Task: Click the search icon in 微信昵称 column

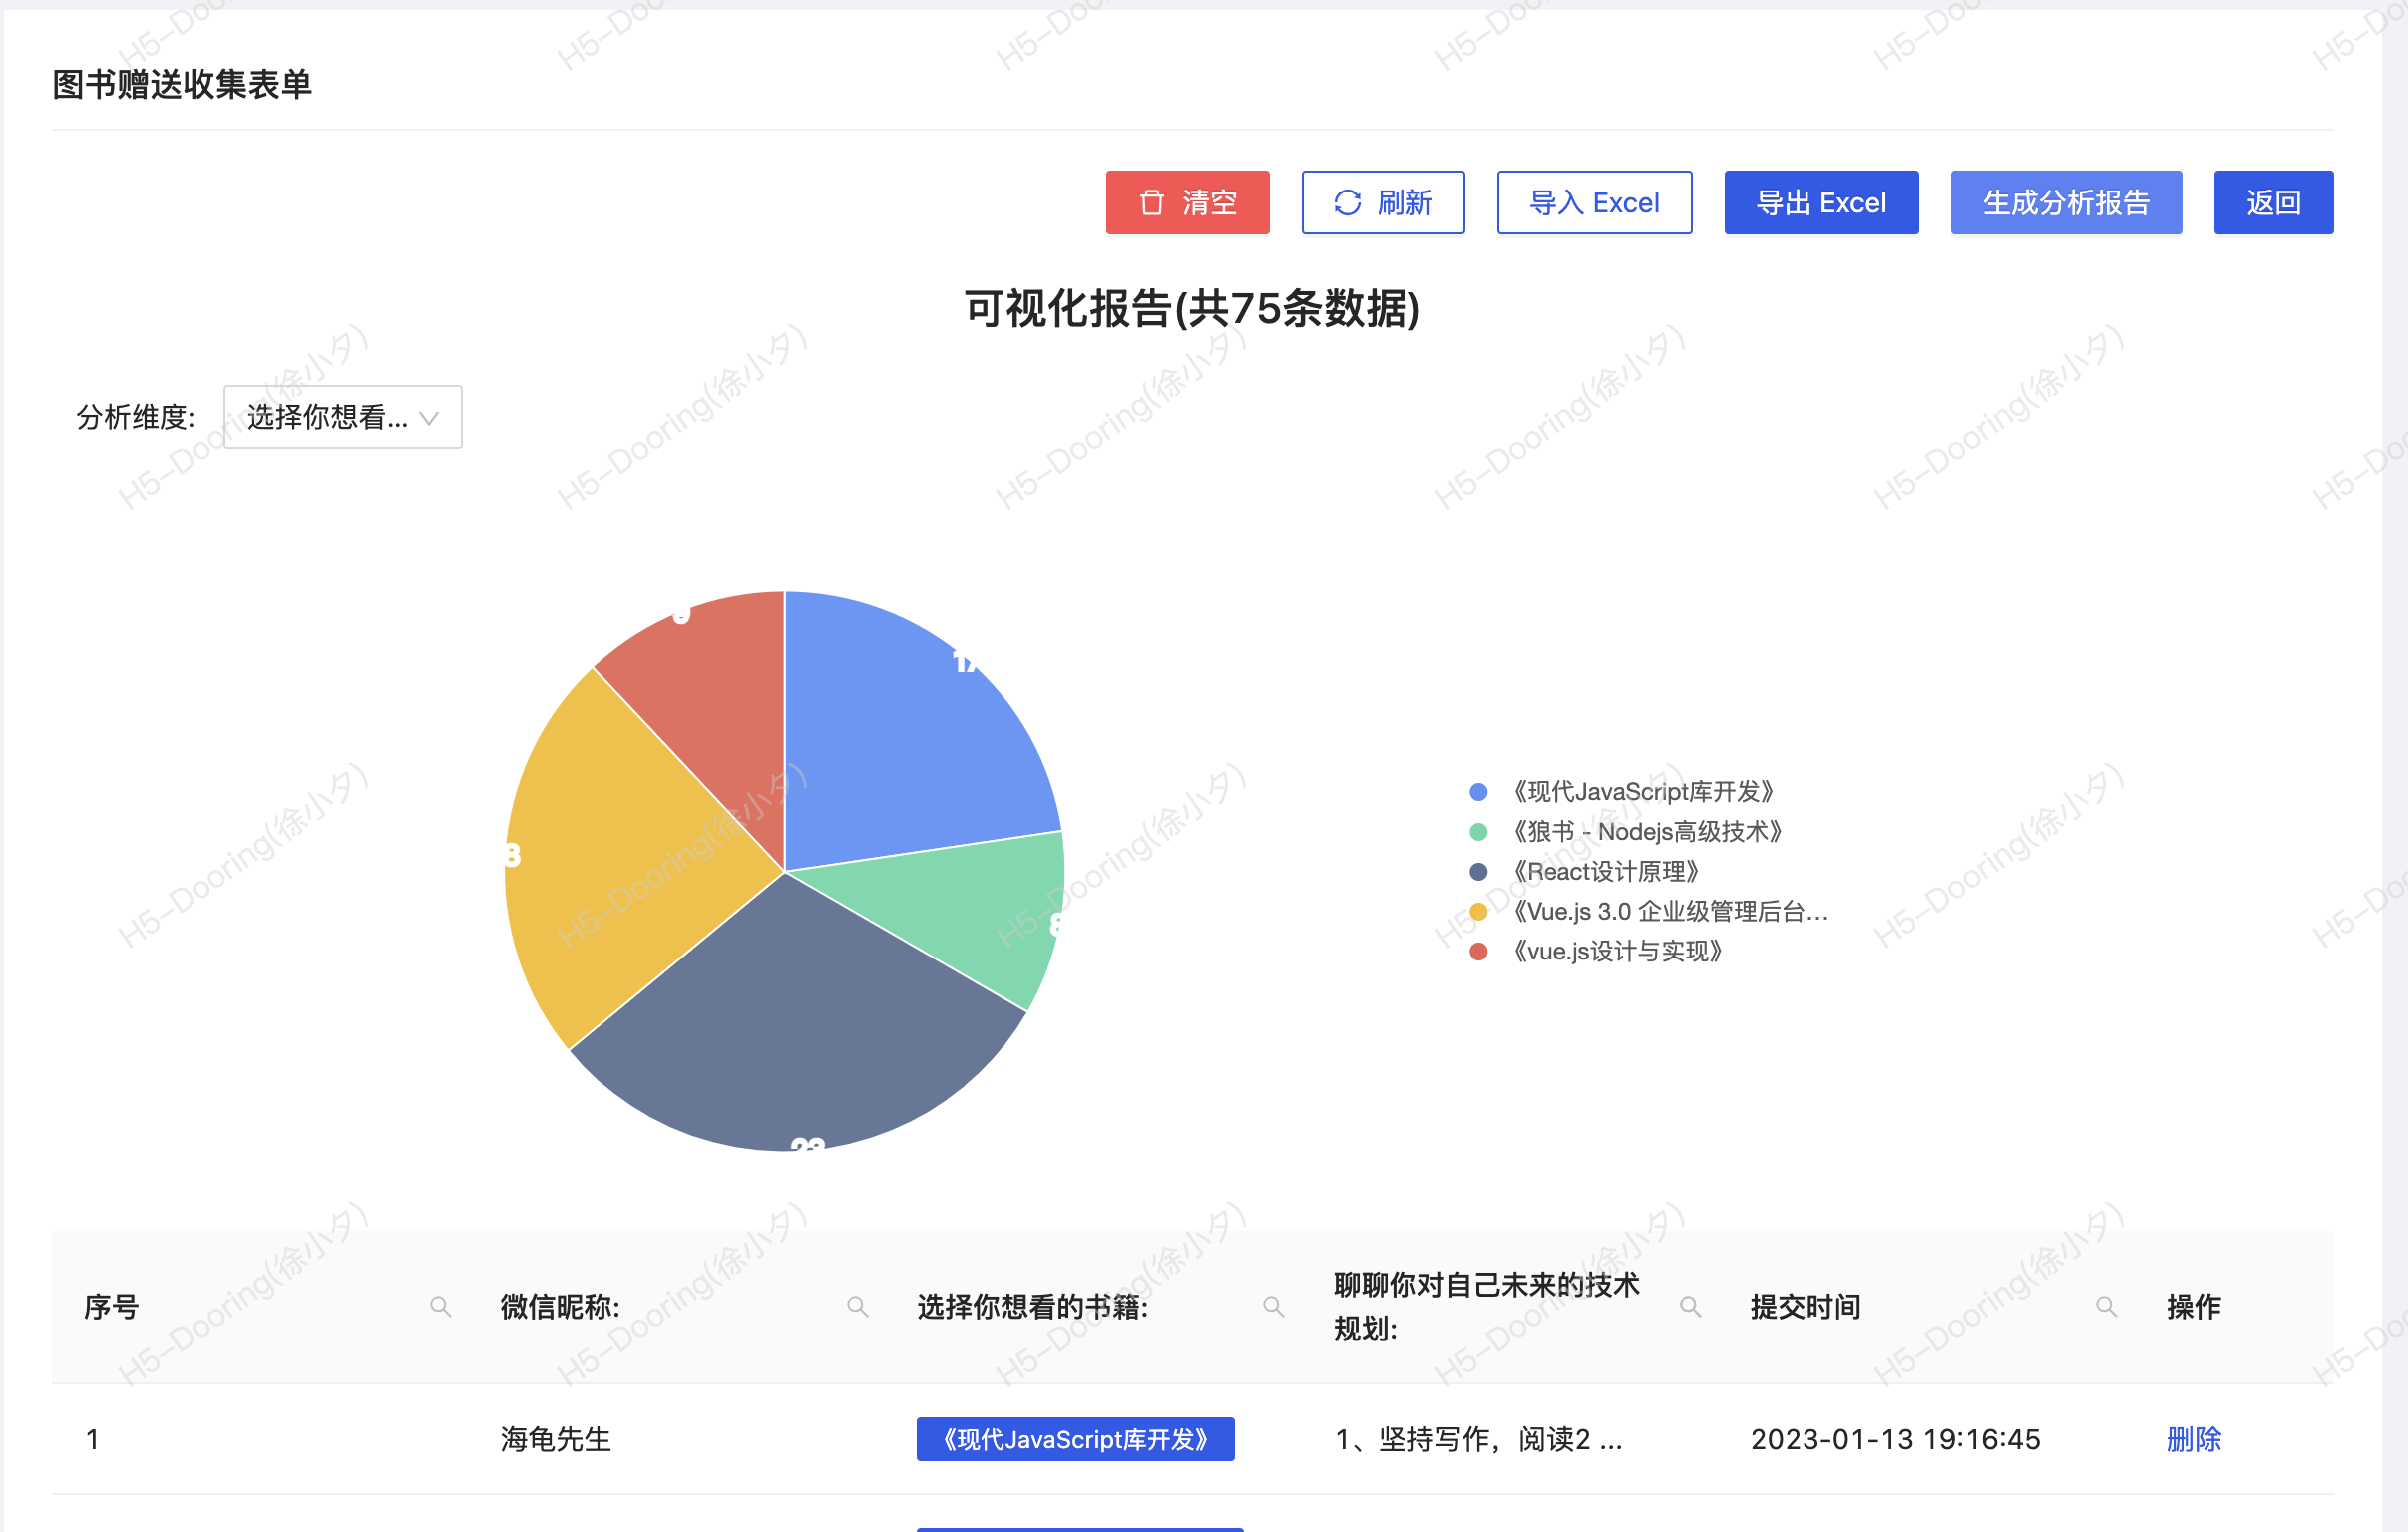Action: point(857,1306)
